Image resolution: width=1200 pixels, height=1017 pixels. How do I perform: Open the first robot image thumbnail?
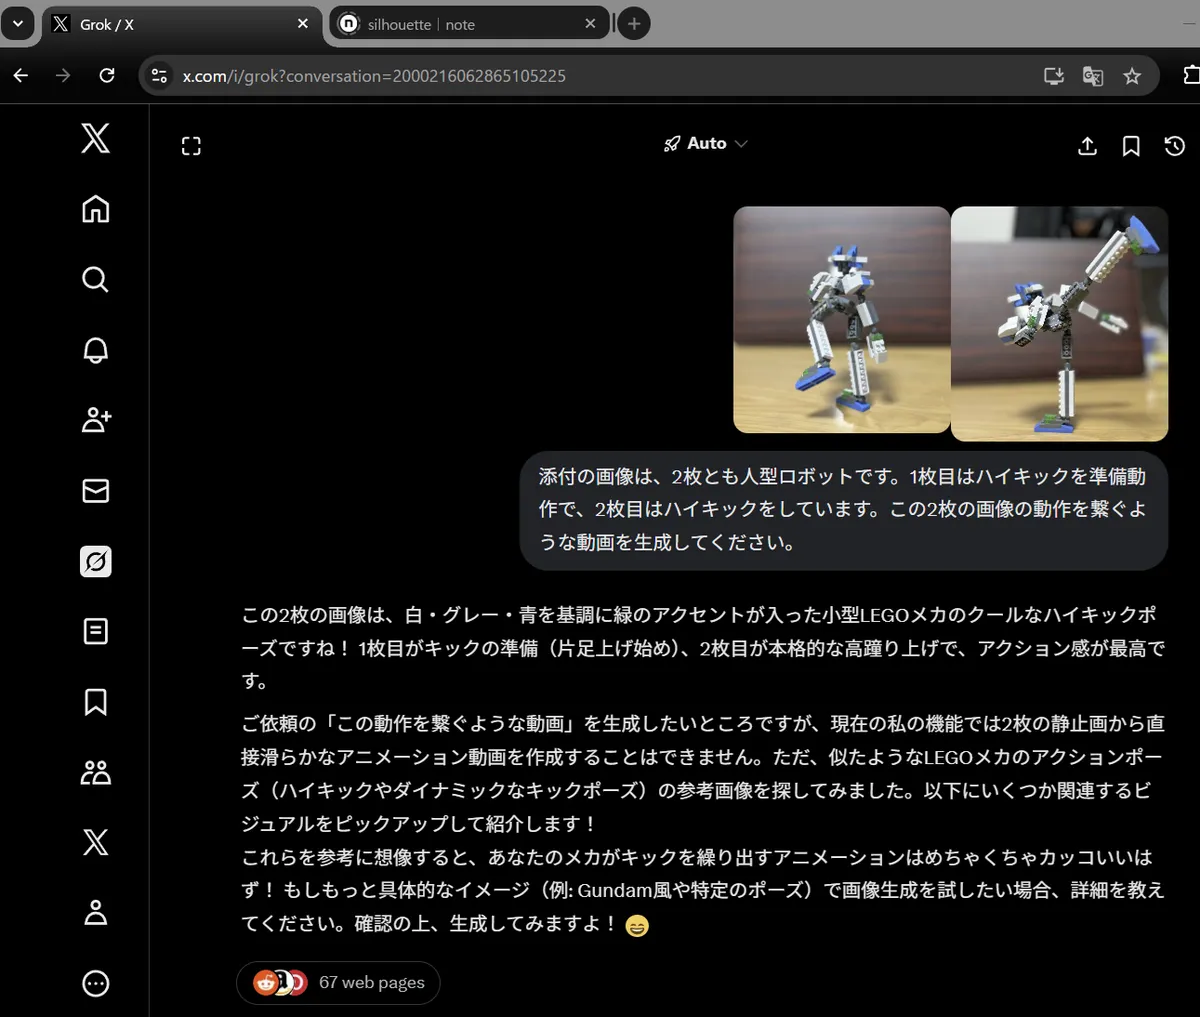[841, 320]
